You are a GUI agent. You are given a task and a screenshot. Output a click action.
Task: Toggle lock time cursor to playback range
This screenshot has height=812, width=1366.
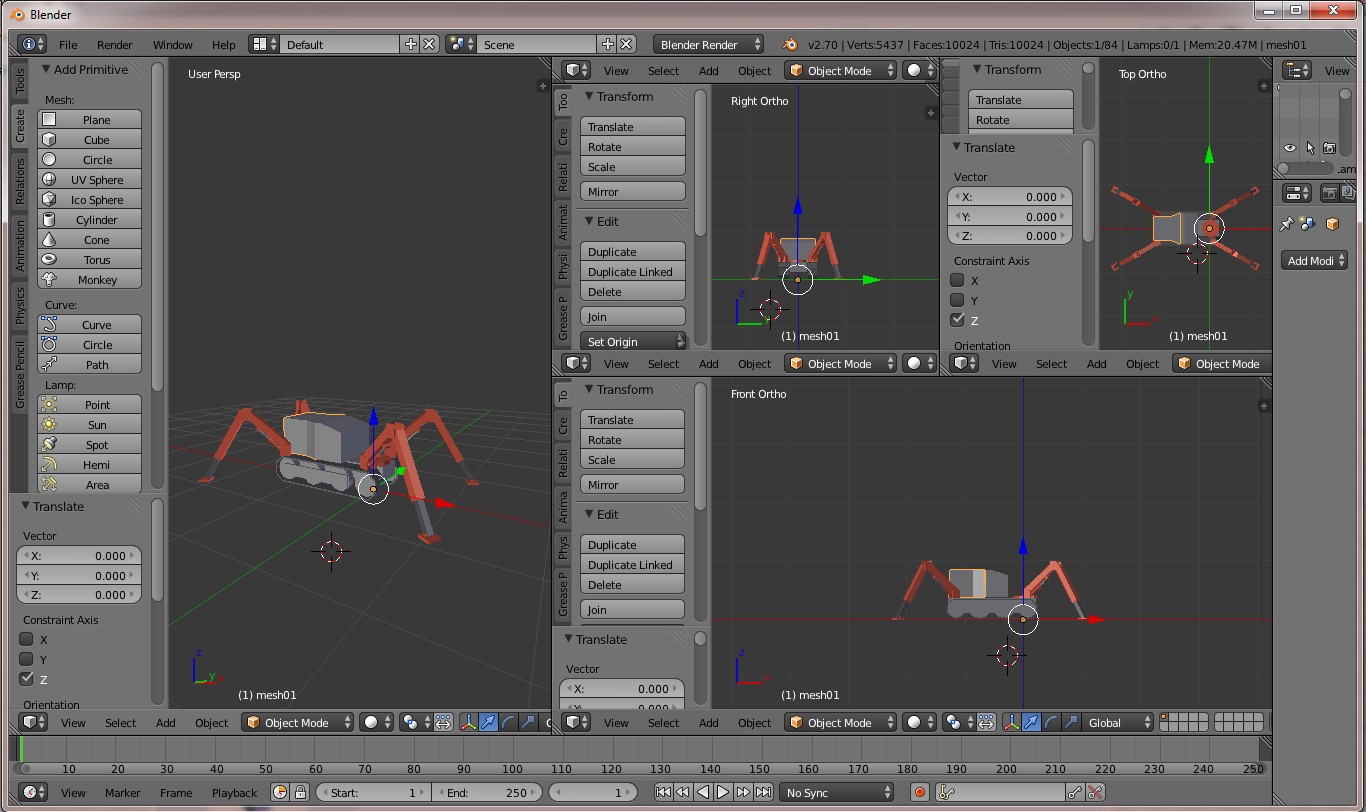[299, 792]
